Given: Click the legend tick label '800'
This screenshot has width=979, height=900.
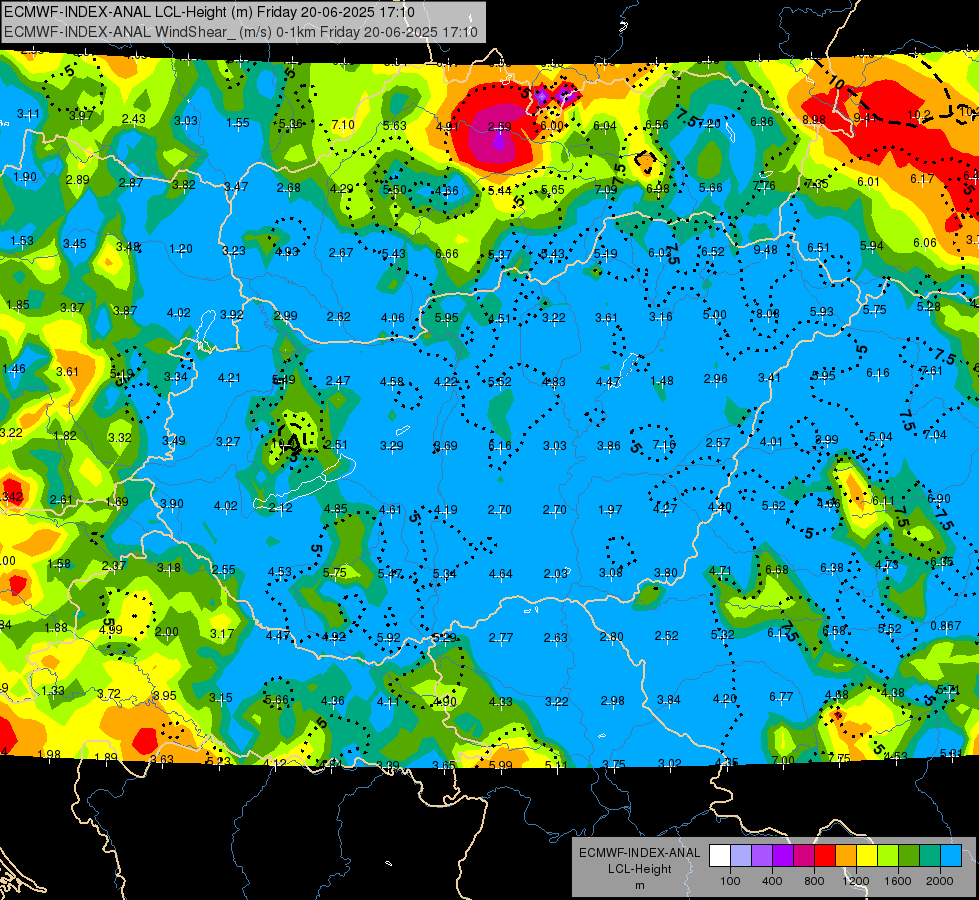Looking at the screenshot, I should (814, 881).
